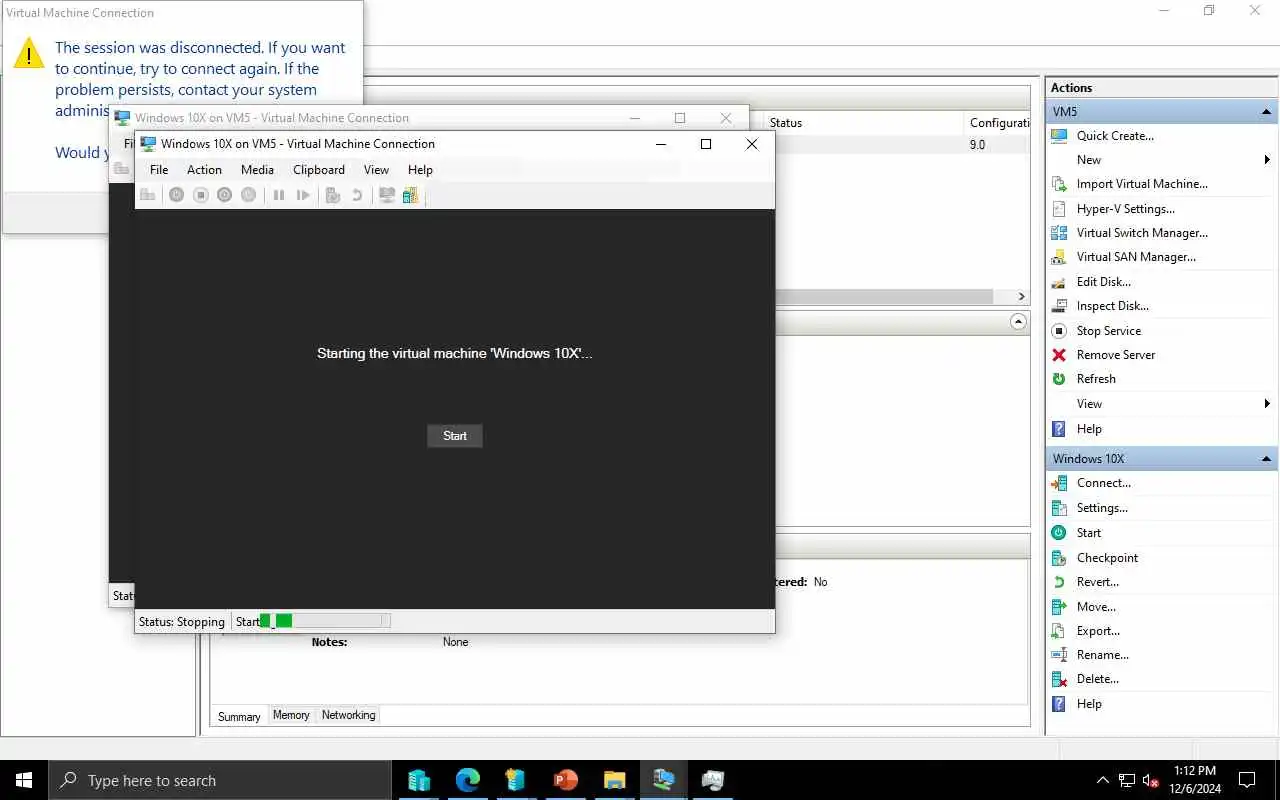Click the Connect icon under Windows 10X

pyautogui.click(x=1059, y=483)
